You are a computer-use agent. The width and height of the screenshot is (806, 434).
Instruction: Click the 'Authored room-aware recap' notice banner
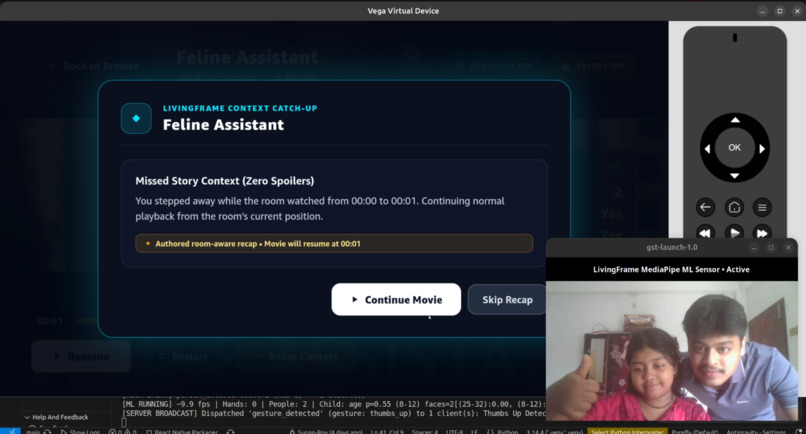click(x=334, y=243)
